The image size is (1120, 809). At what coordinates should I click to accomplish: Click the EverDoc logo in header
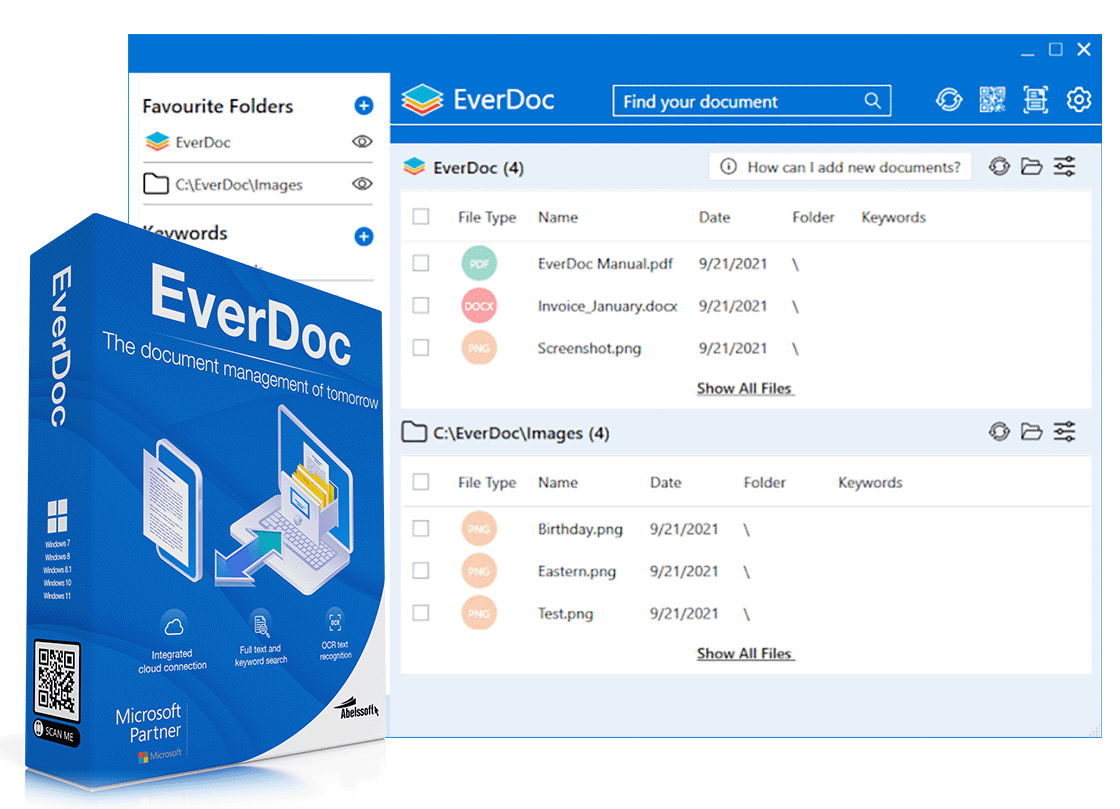pyautogui.click(x=478, y=100)
